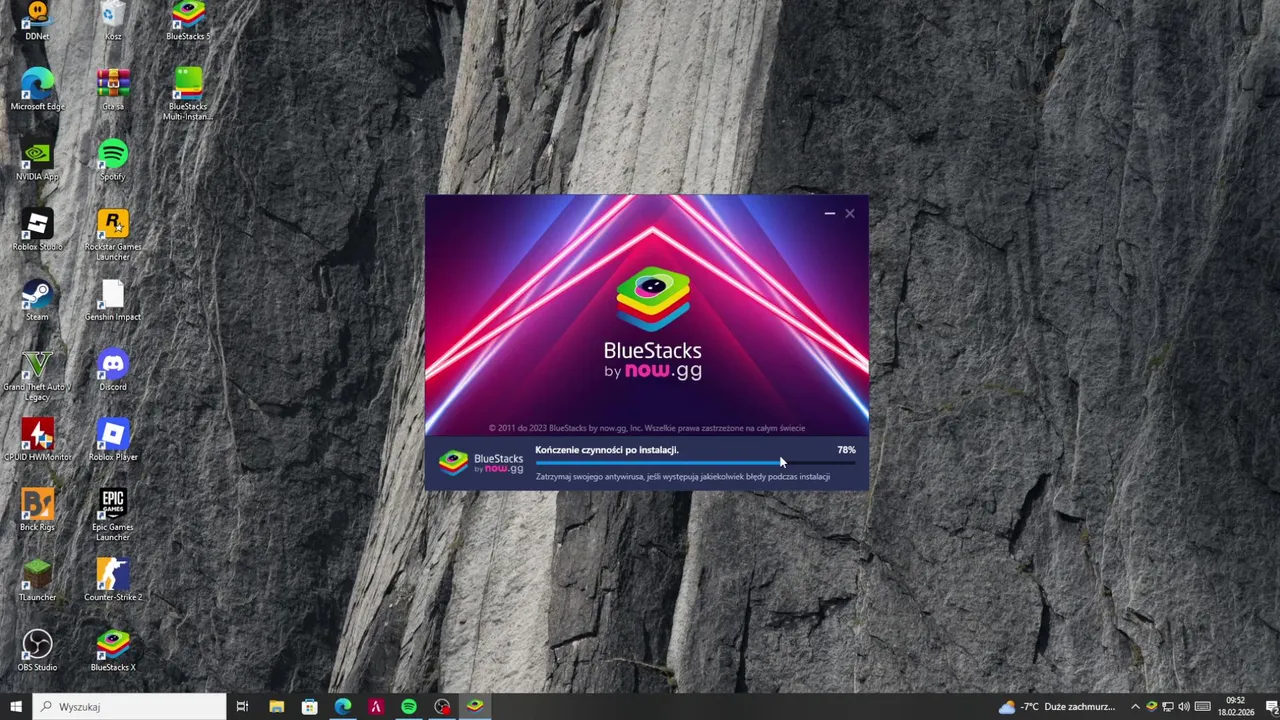Open the Grand Theft Auto V Legacy icon
1280x720 pixels.
[37, 375]
